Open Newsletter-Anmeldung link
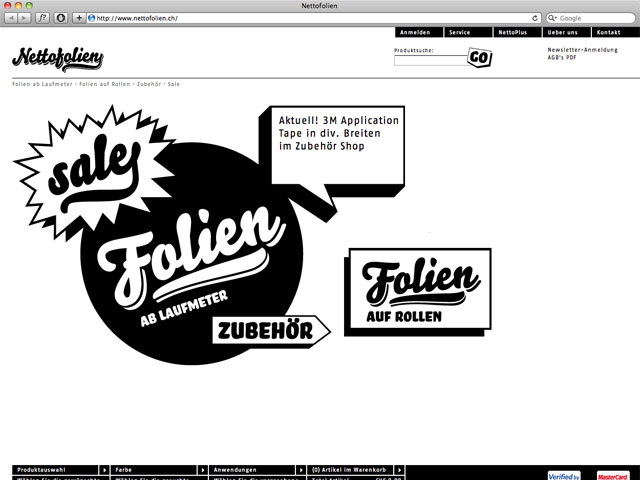This screenshot has height=480, width=640. [x=582, y=50]
